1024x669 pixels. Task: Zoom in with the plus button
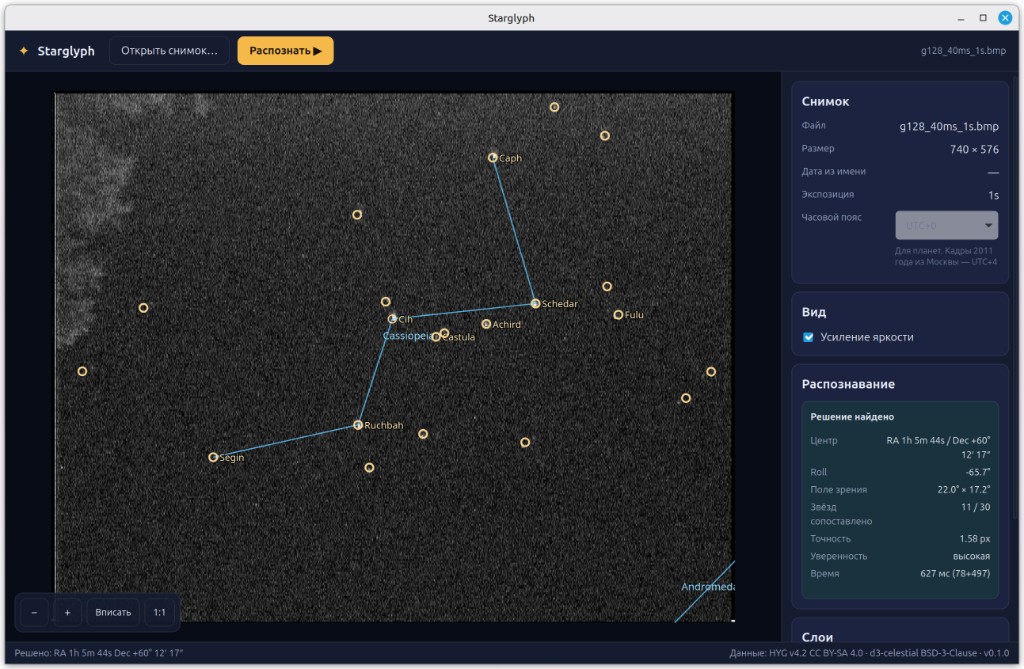[67, 612]
